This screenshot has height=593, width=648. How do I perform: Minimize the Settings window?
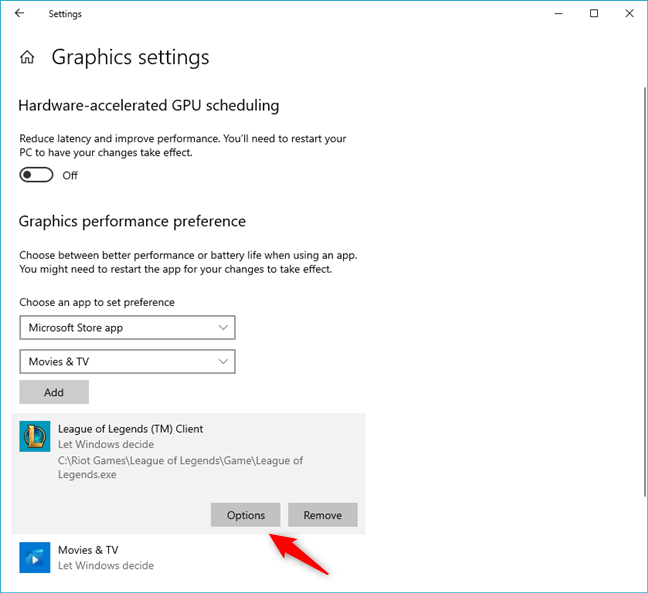click(x=558, y=14)
